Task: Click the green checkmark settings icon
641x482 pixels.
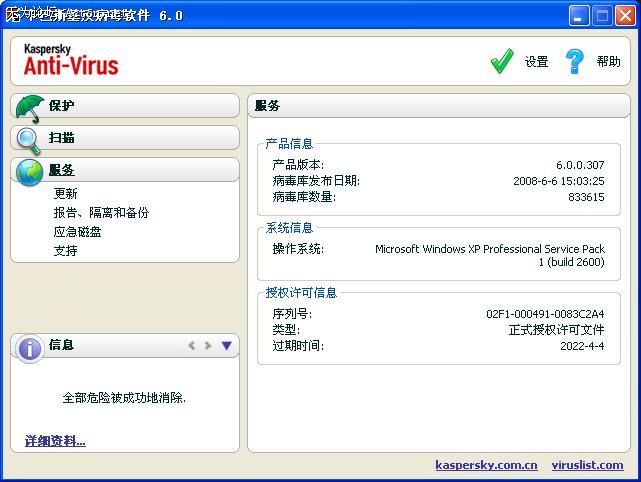Action: (x=502, y=62)
